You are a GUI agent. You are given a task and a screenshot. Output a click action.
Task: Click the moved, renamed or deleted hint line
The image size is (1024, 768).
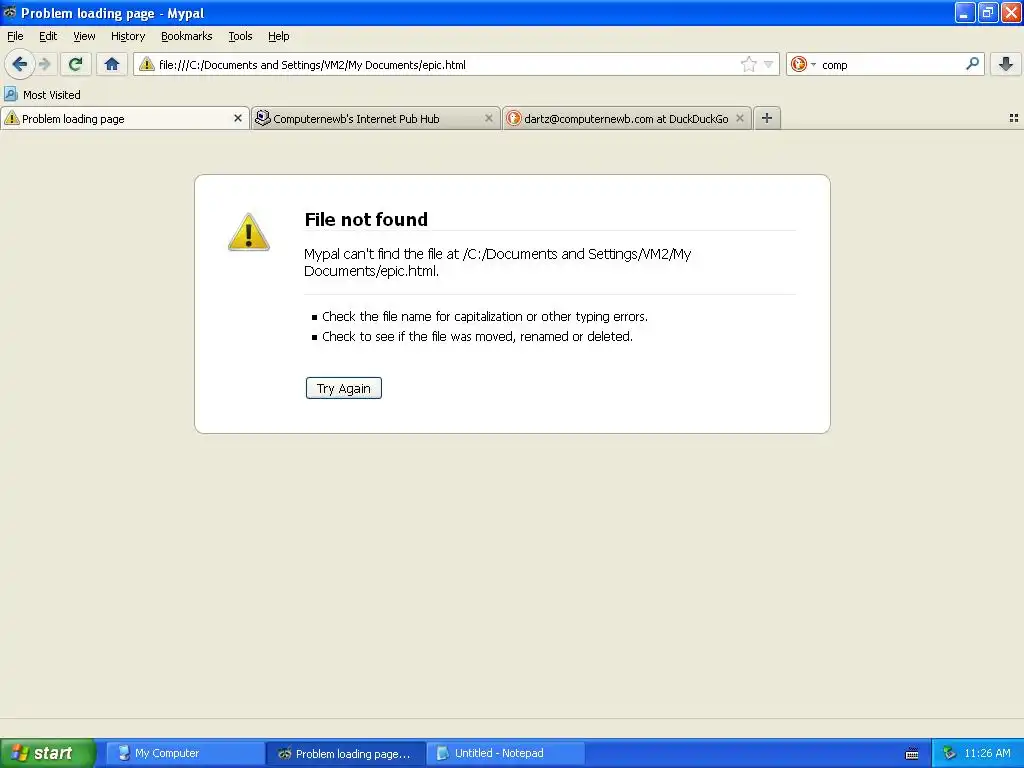(x=477, y=336)
